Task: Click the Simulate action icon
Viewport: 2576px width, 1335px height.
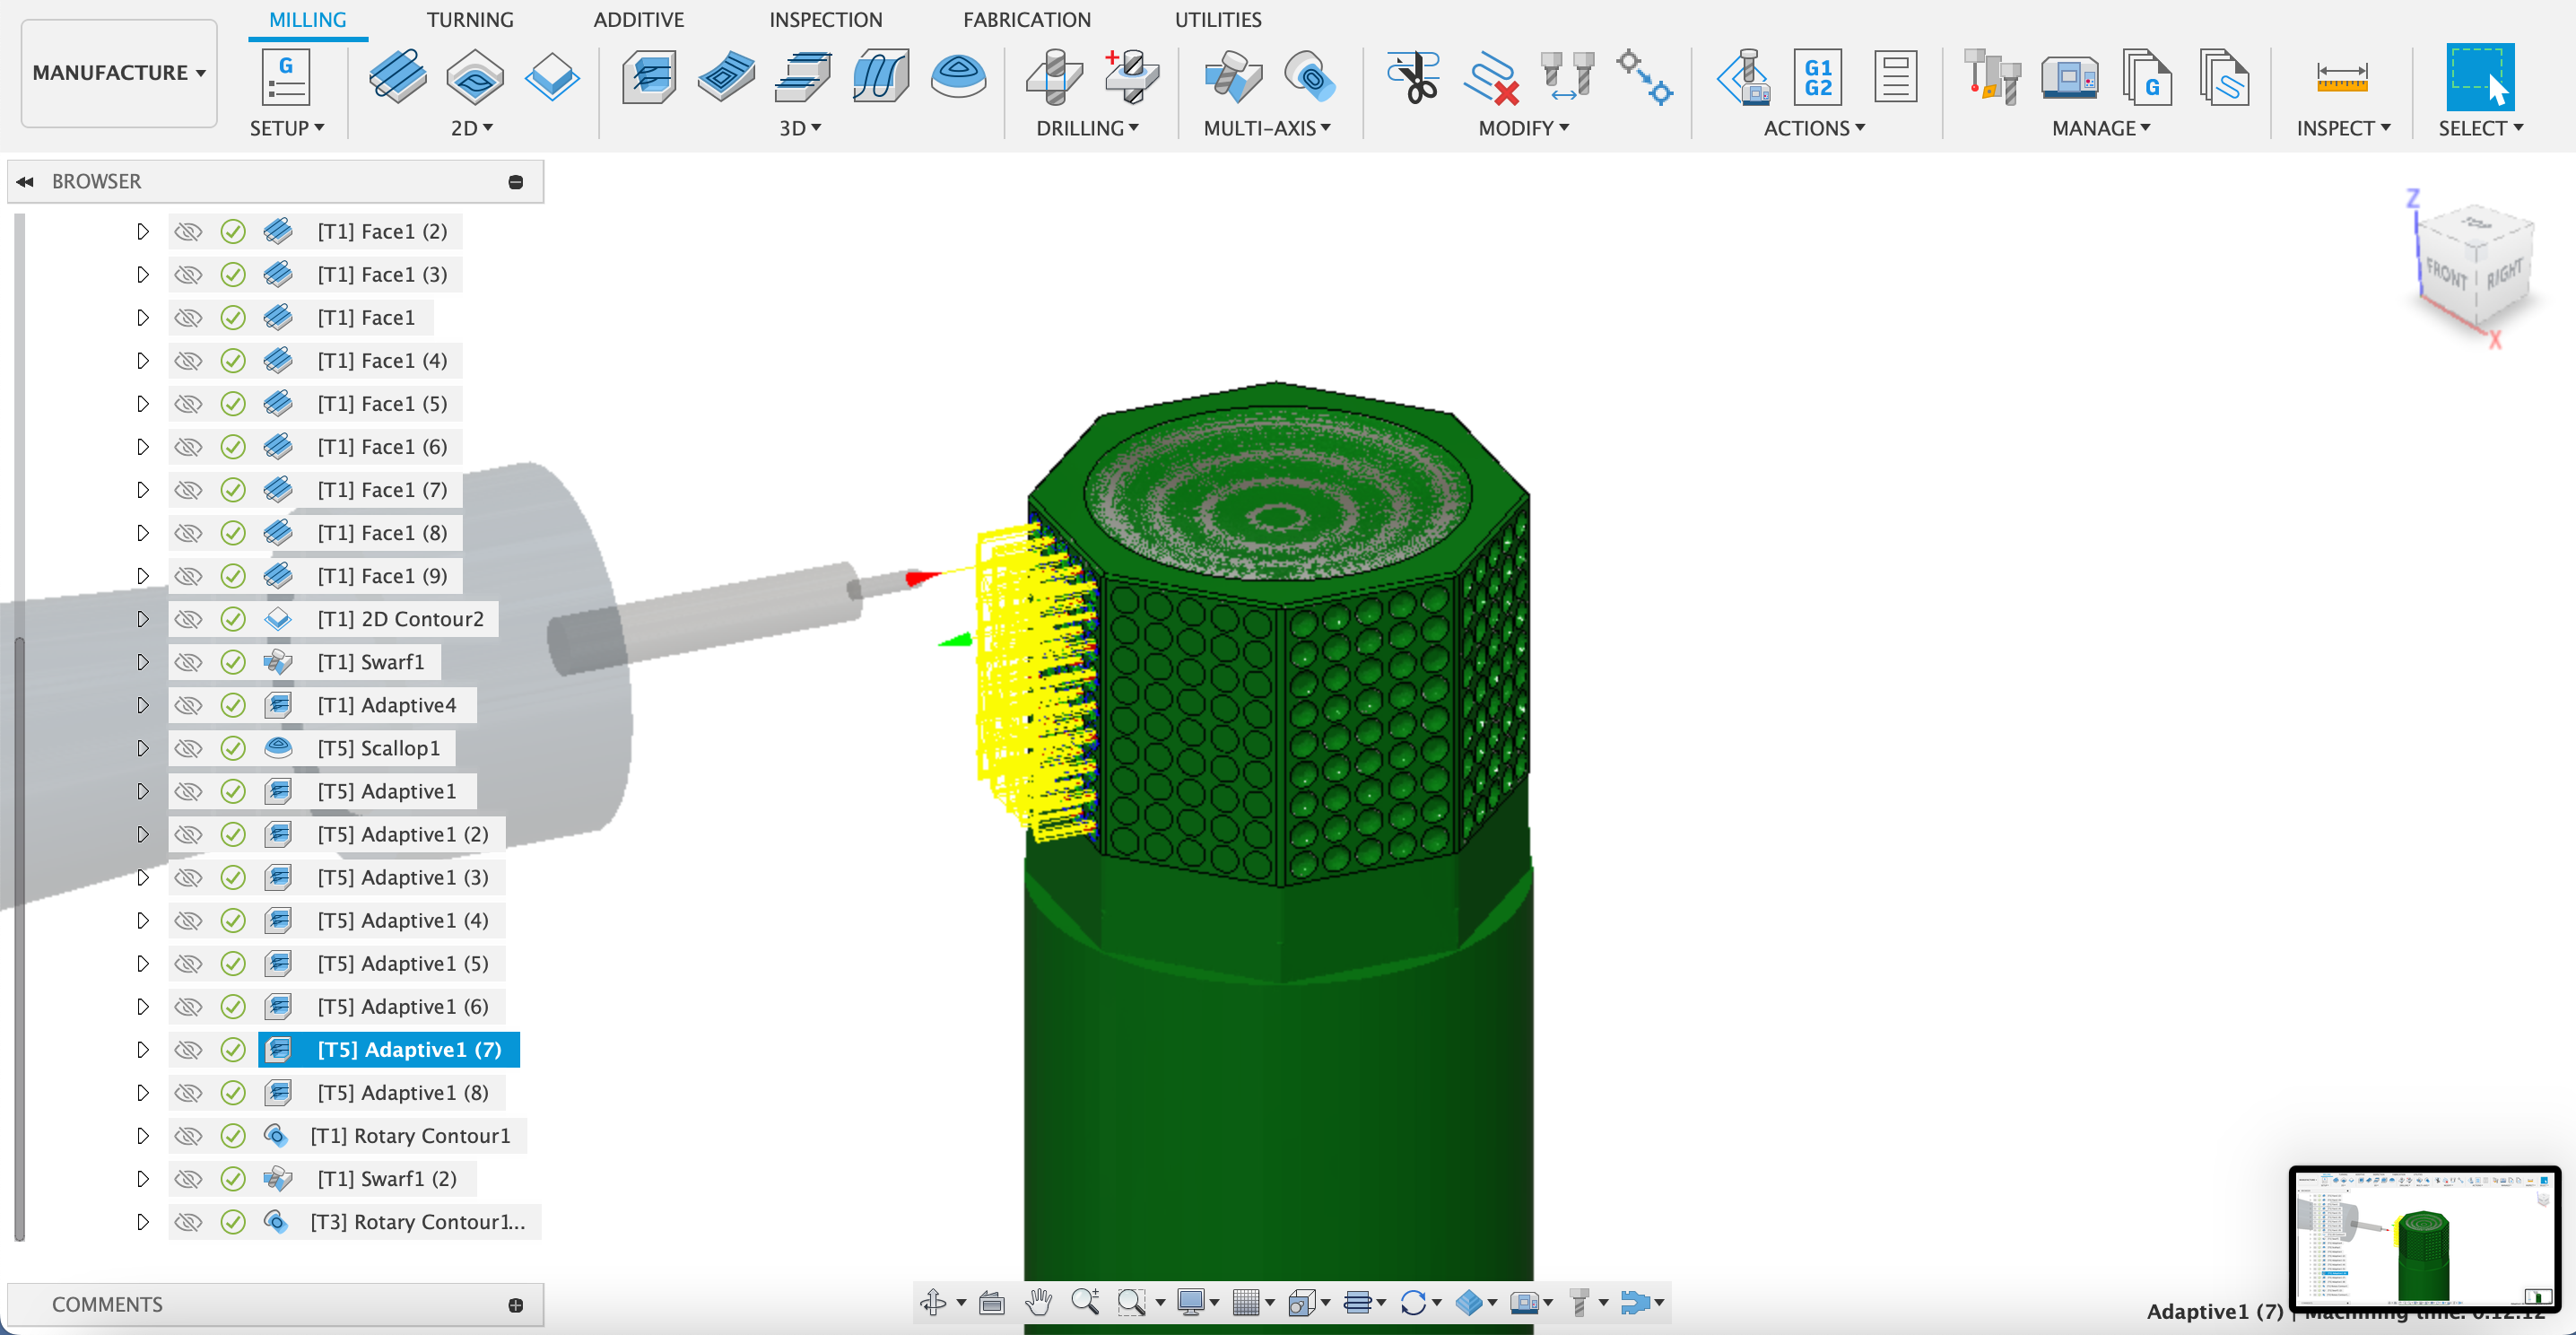Action: pos(1743,77)
